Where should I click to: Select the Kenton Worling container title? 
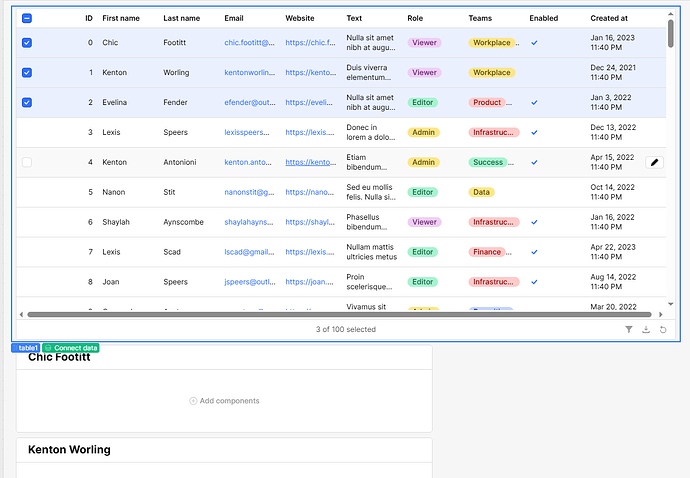(x=69, y=450)
